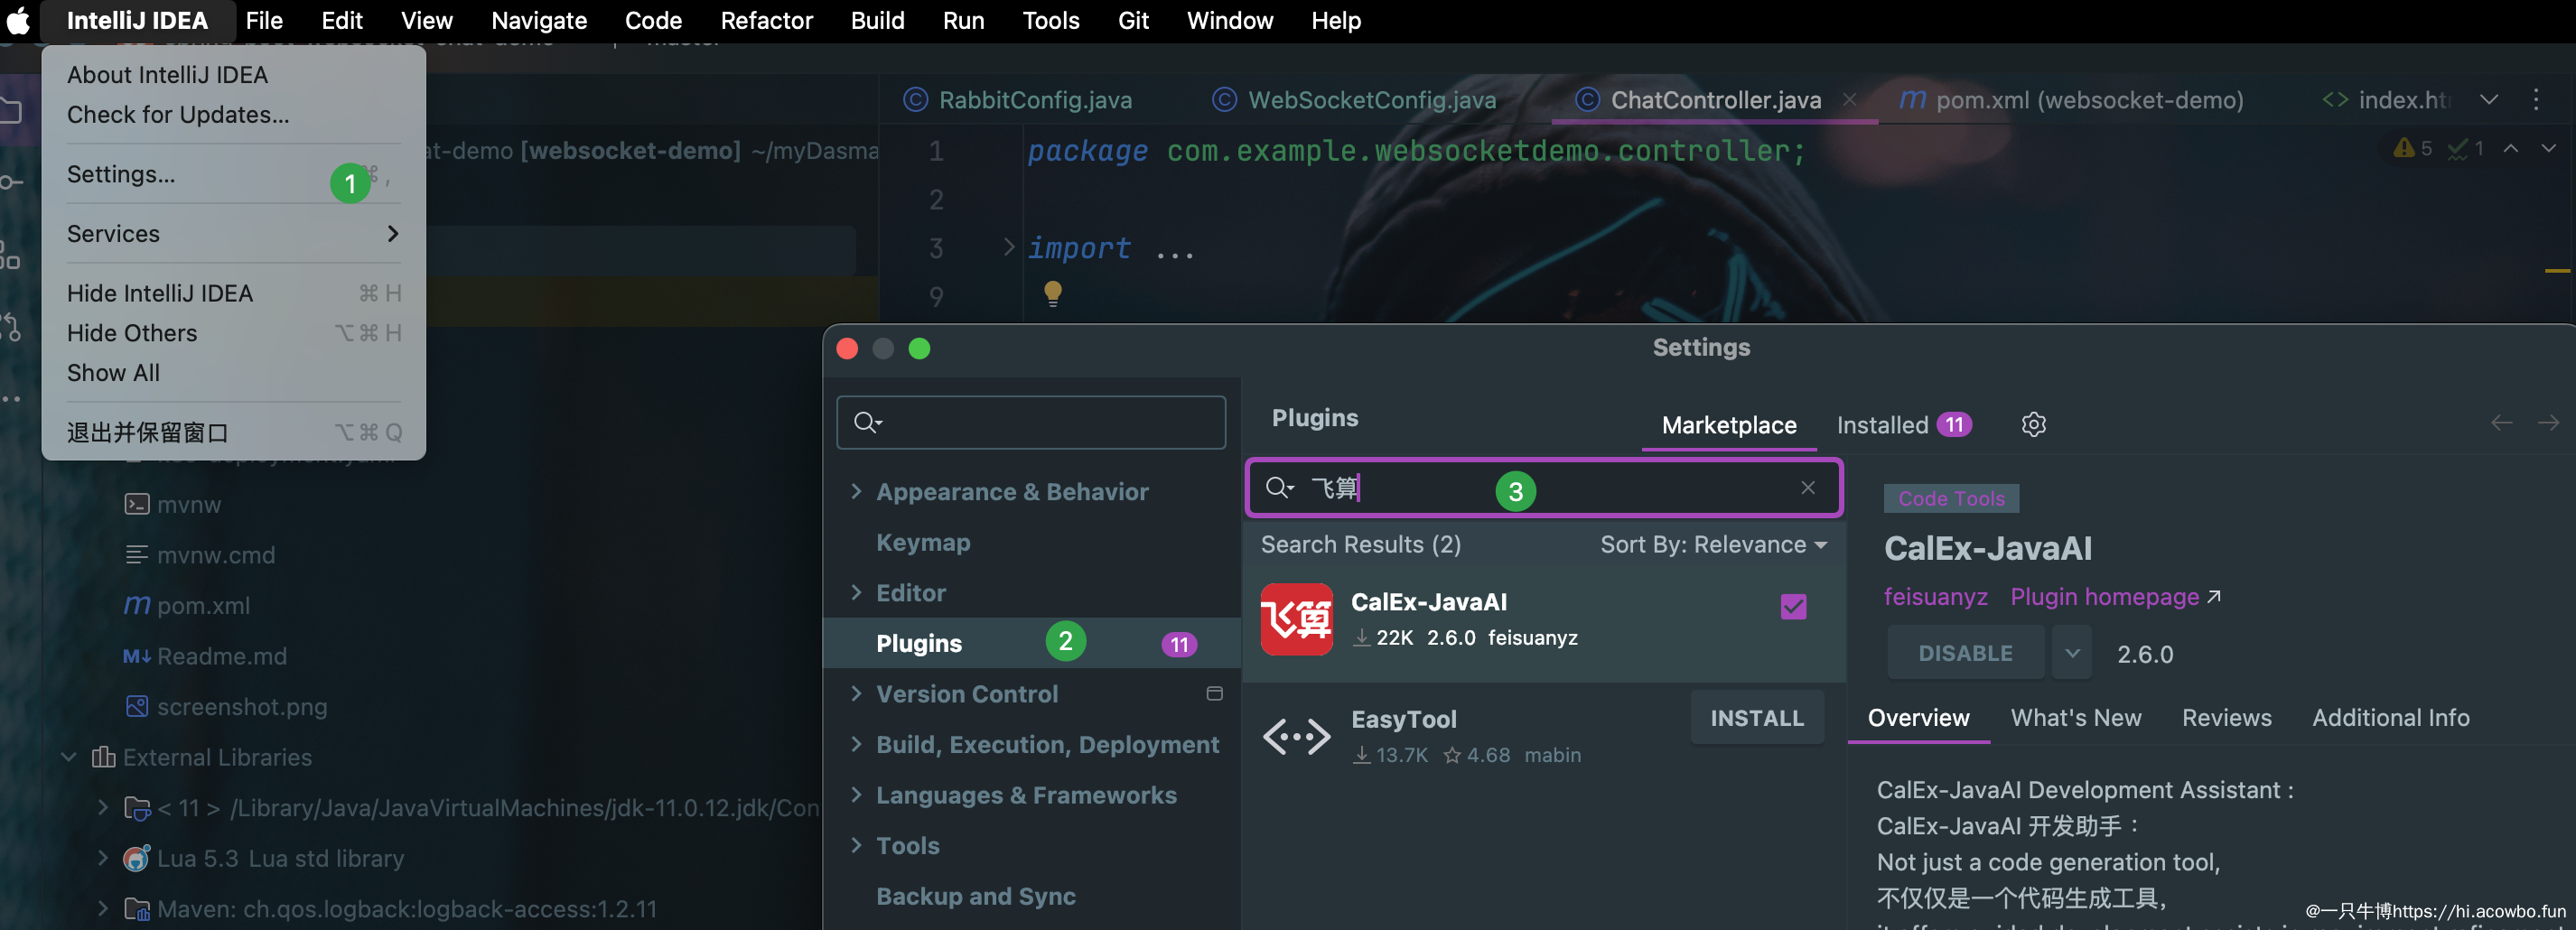Select Check for Updates... menu item
This screenshot has height=930, width=2576.
coord(233,115)
